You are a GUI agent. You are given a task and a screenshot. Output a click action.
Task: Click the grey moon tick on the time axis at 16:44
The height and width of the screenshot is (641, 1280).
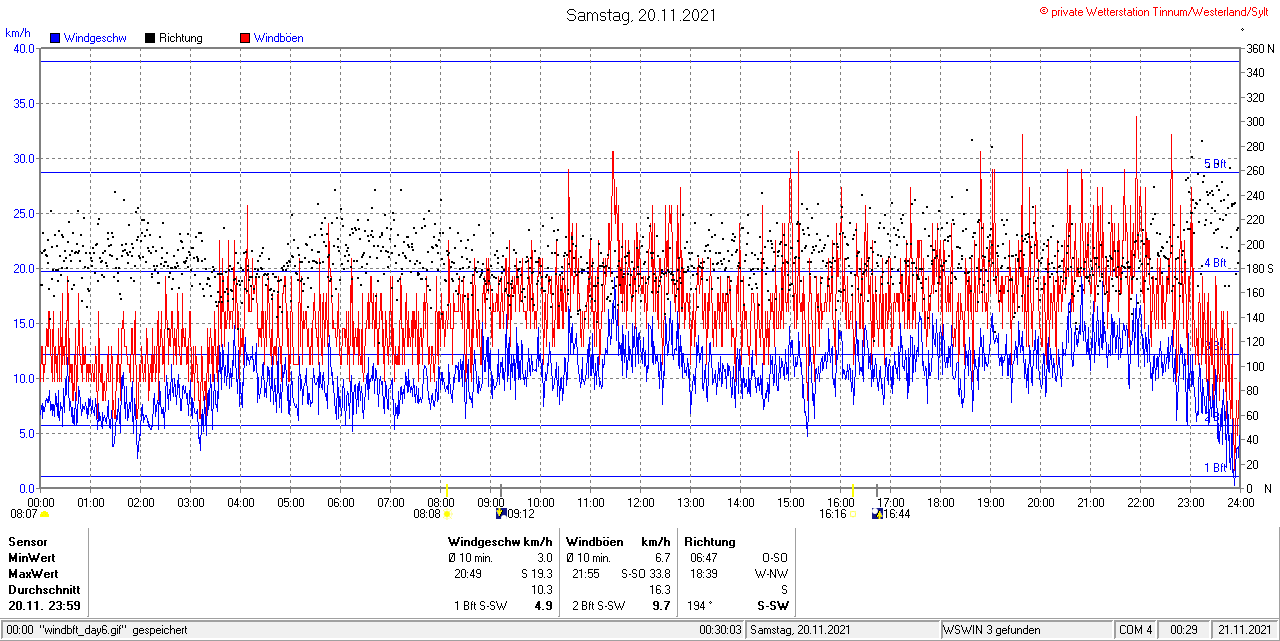(x=876, y=488)
